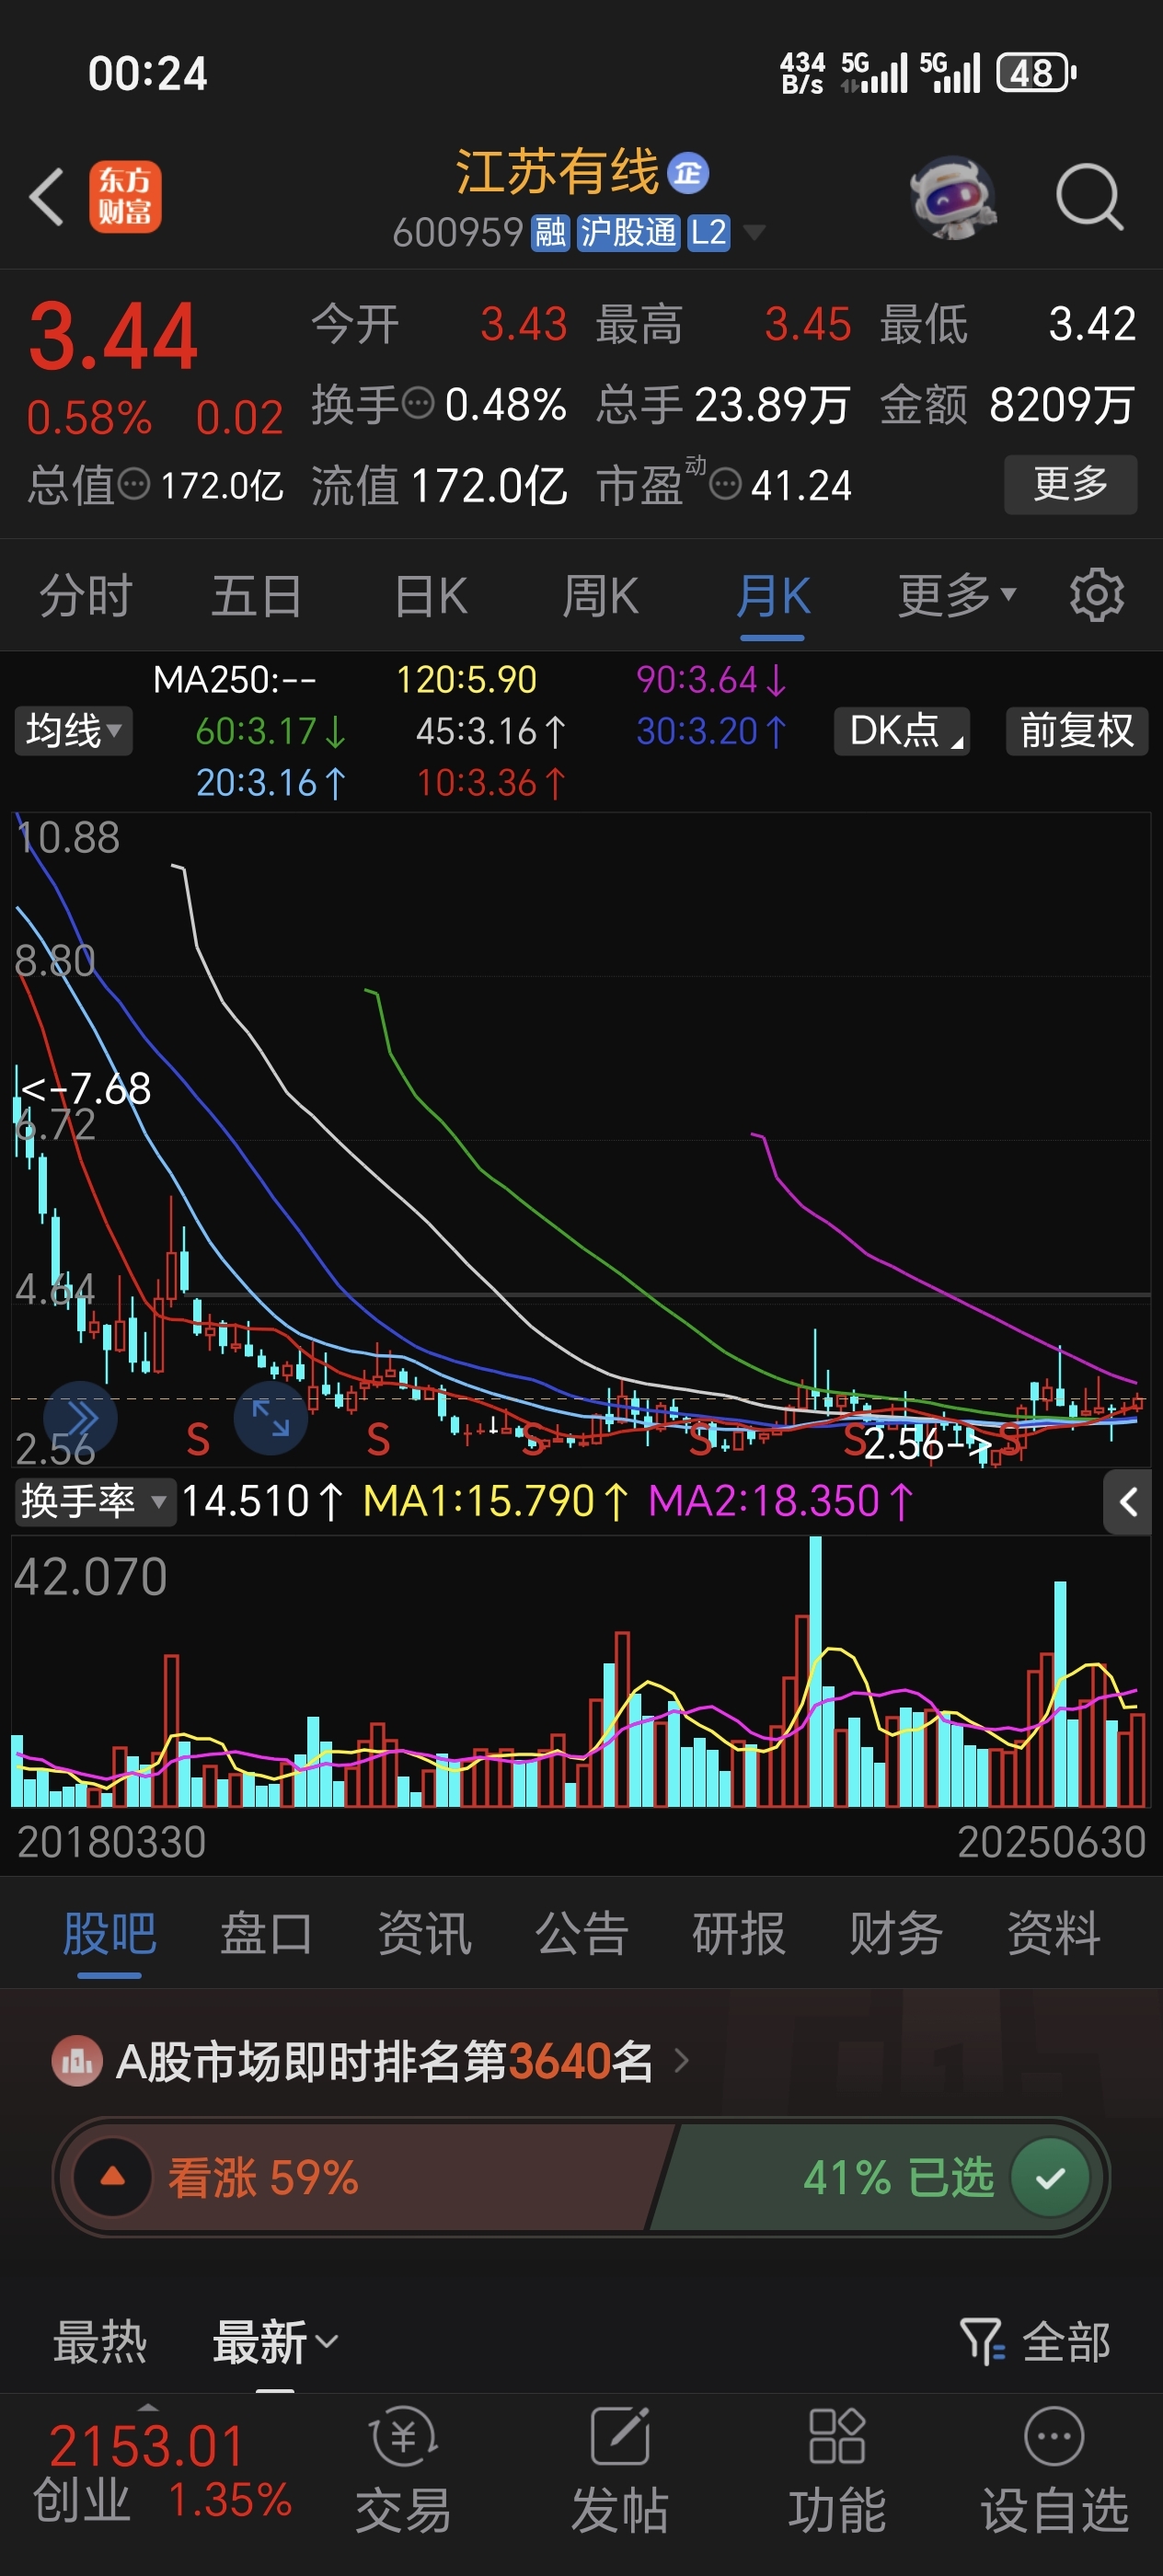Image resolution: width=1163 pixels, height=2576 pixels.
Task: Switch to 五日 chart tab
Action: pyautogui.click(x=256, y=597)
